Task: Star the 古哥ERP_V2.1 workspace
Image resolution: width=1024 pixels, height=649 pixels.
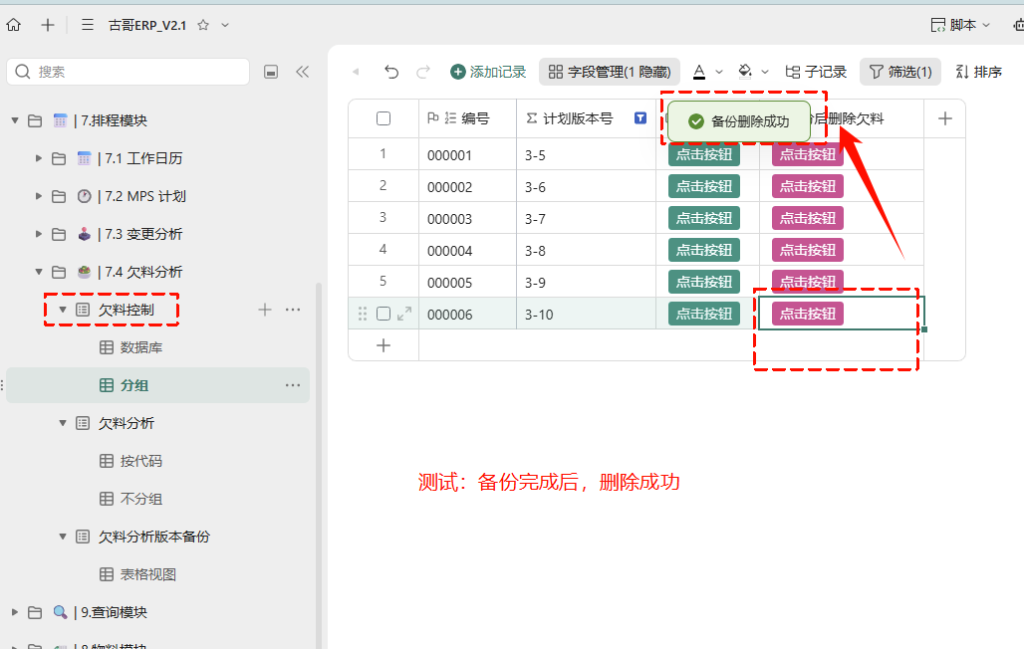Action: point(203,25)
